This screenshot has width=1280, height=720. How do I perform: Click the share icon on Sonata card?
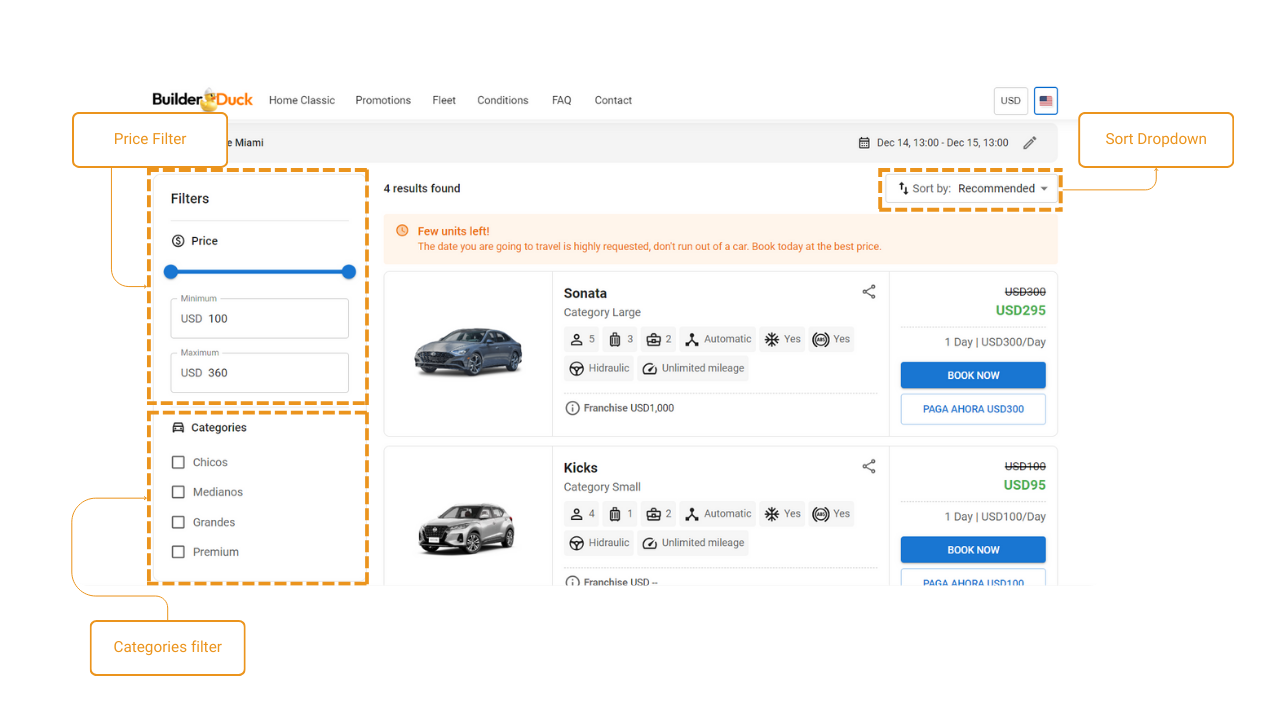(869, 292)
